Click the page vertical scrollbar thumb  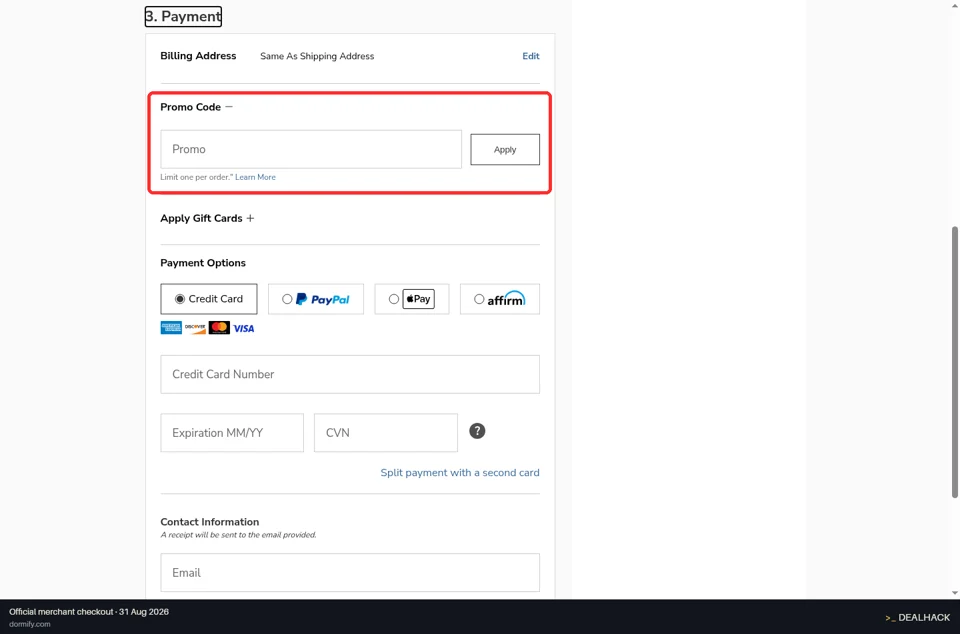click(x=954, y=362)
